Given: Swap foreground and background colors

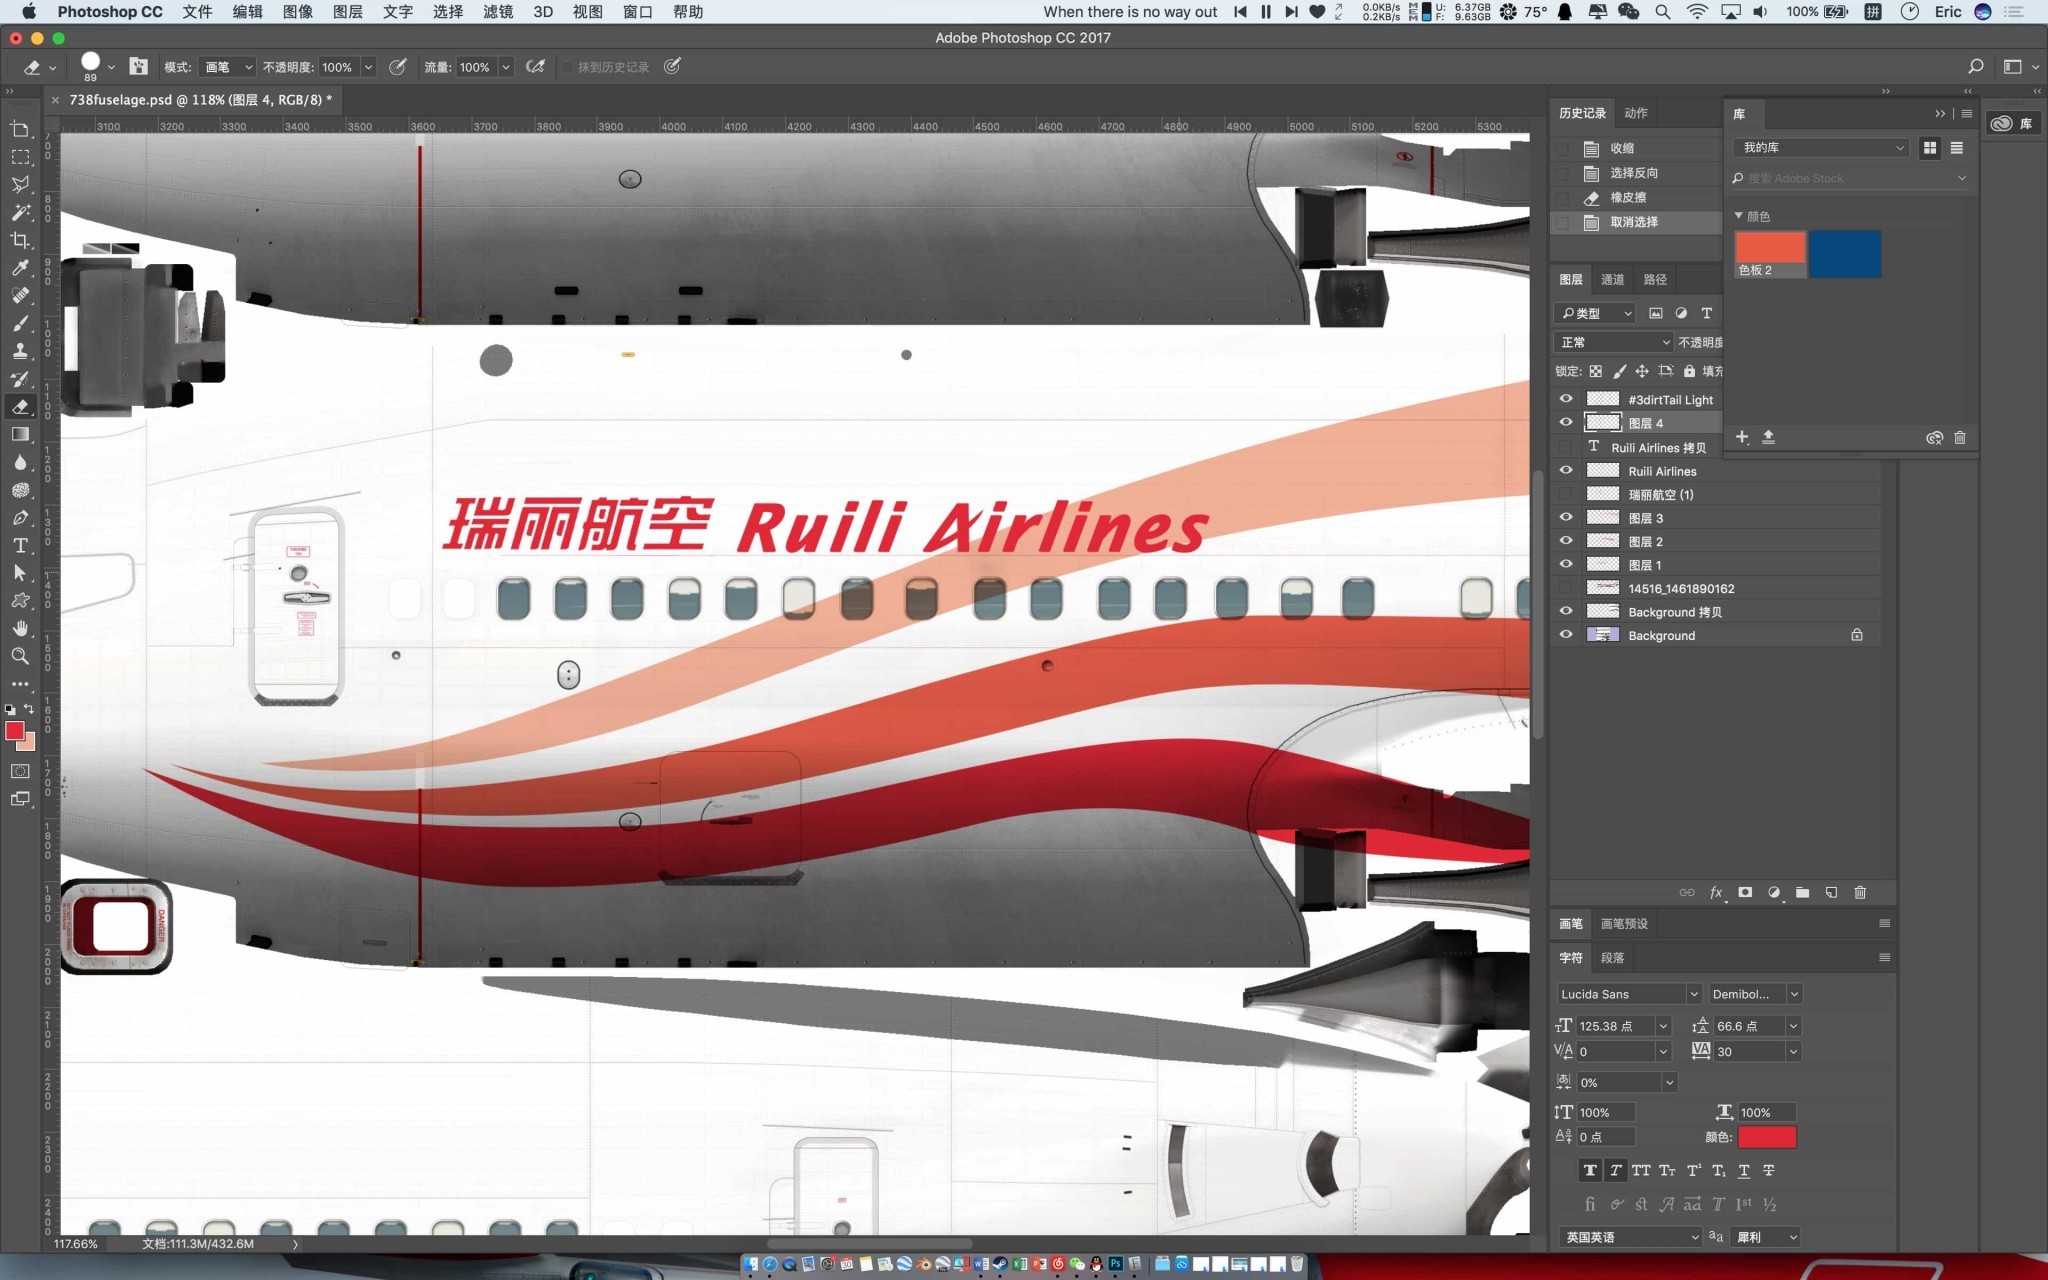Looking at the screenshot, I should 29,709.
